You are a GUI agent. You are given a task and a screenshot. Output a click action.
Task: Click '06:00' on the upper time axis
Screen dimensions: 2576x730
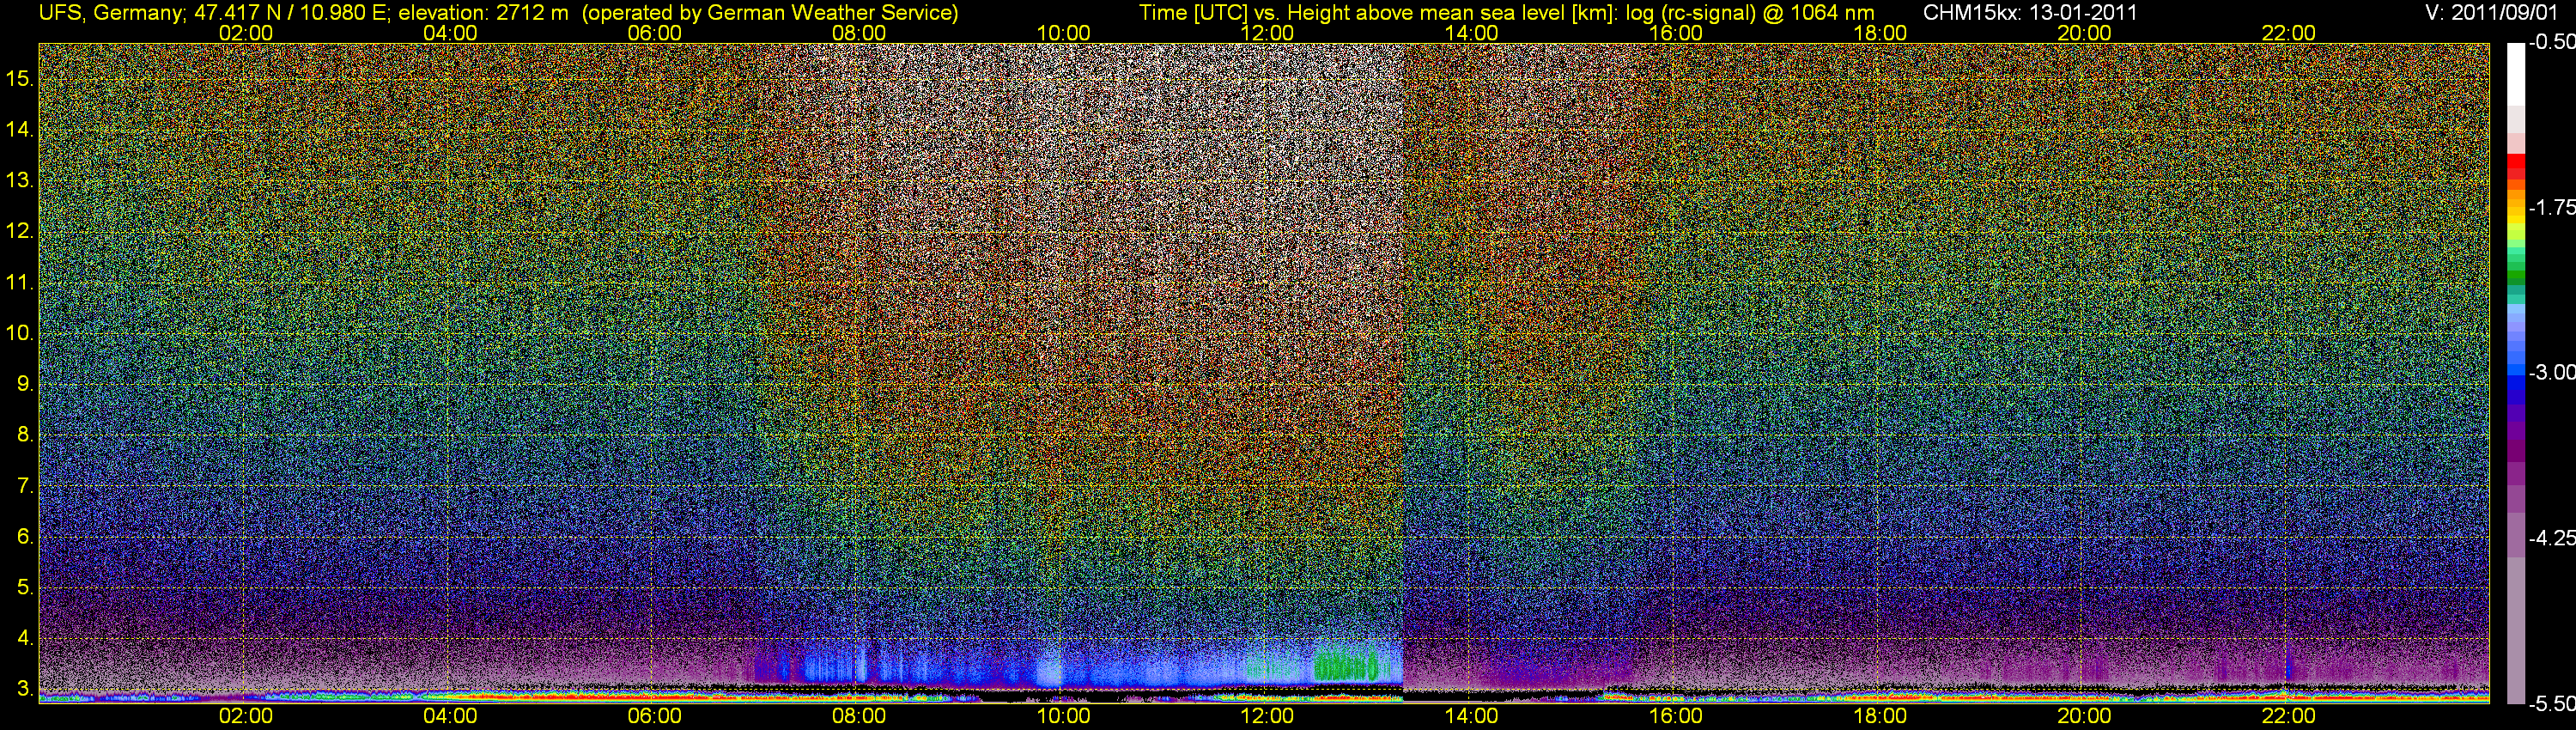pyautogui.click(x=655, y=33)
